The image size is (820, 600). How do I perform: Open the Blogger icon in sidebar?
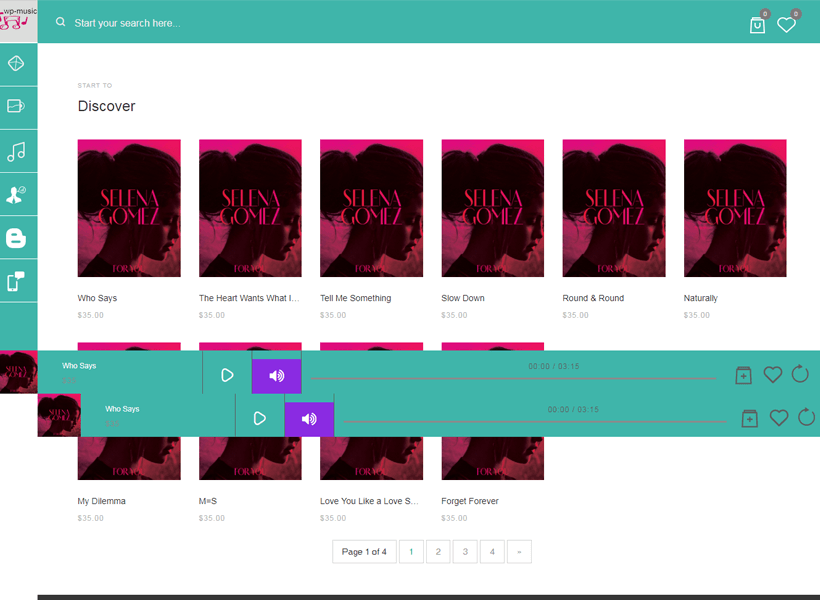point(16,238)
